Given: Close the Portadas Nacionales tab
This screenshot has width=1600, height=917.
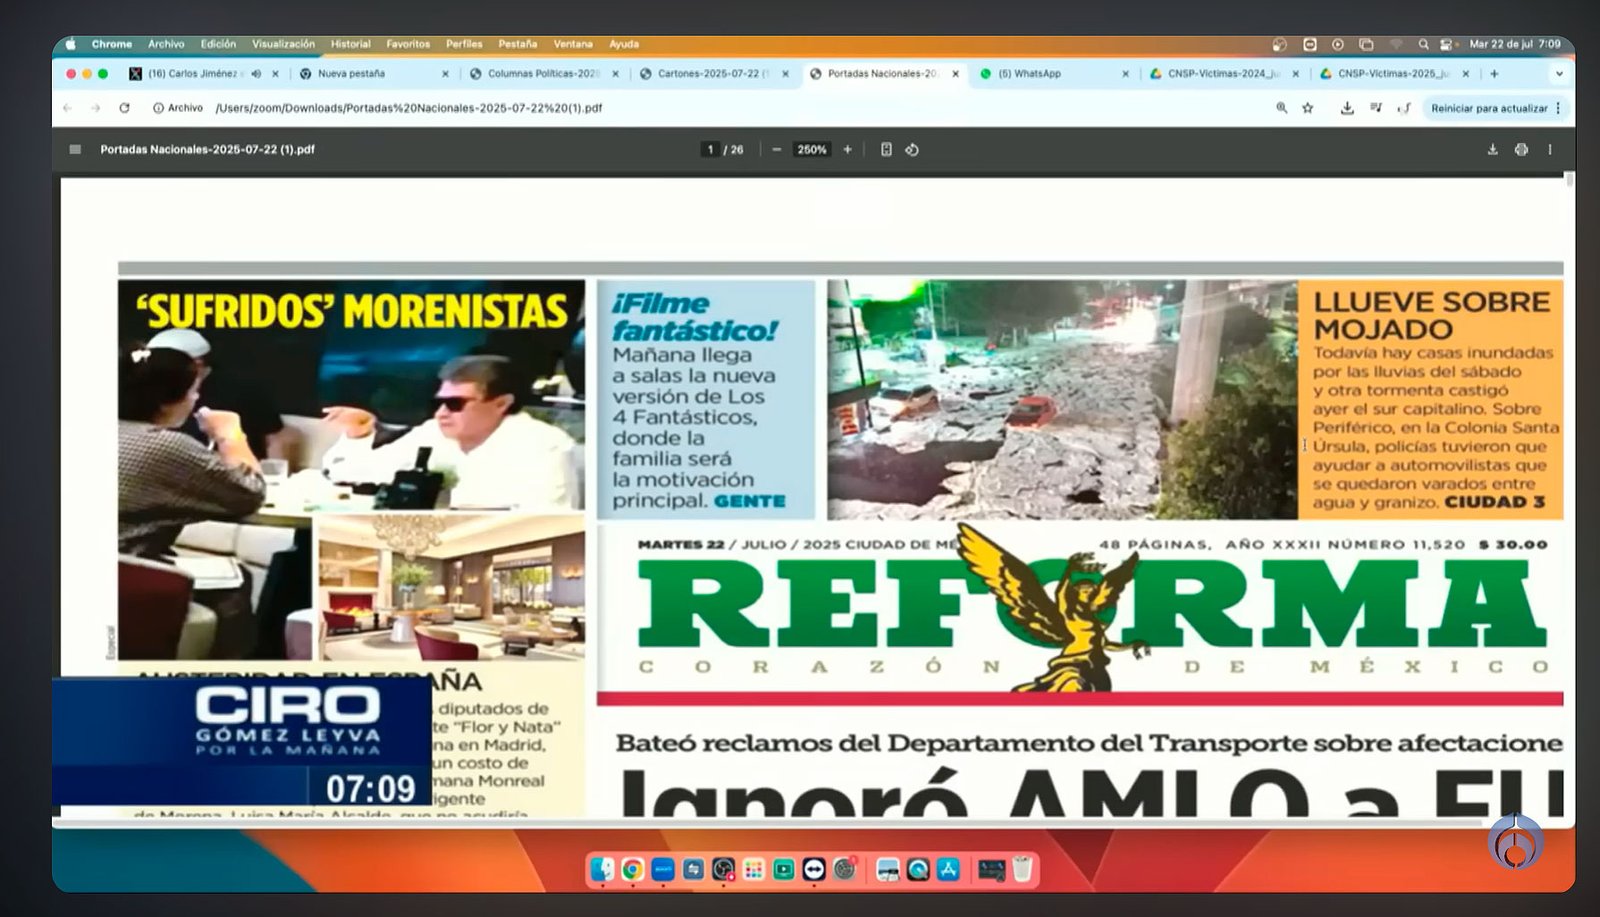Looking at the screenshot, I should pos(955,74).
